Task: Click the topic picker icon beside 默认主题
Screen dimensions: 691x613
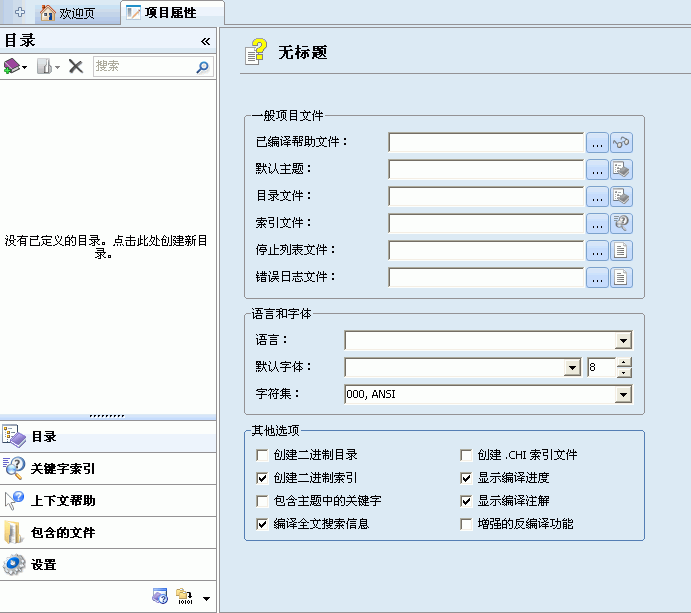Action: pyautogui.click(x=621, y=170)
